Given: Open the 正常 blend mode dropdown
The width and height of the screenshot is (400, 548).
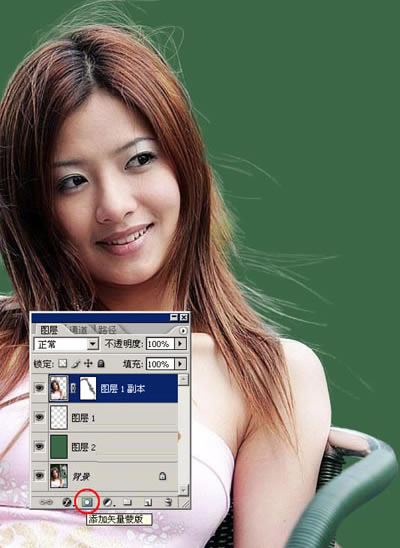Looking at the screenshot, I should point(93,344).
